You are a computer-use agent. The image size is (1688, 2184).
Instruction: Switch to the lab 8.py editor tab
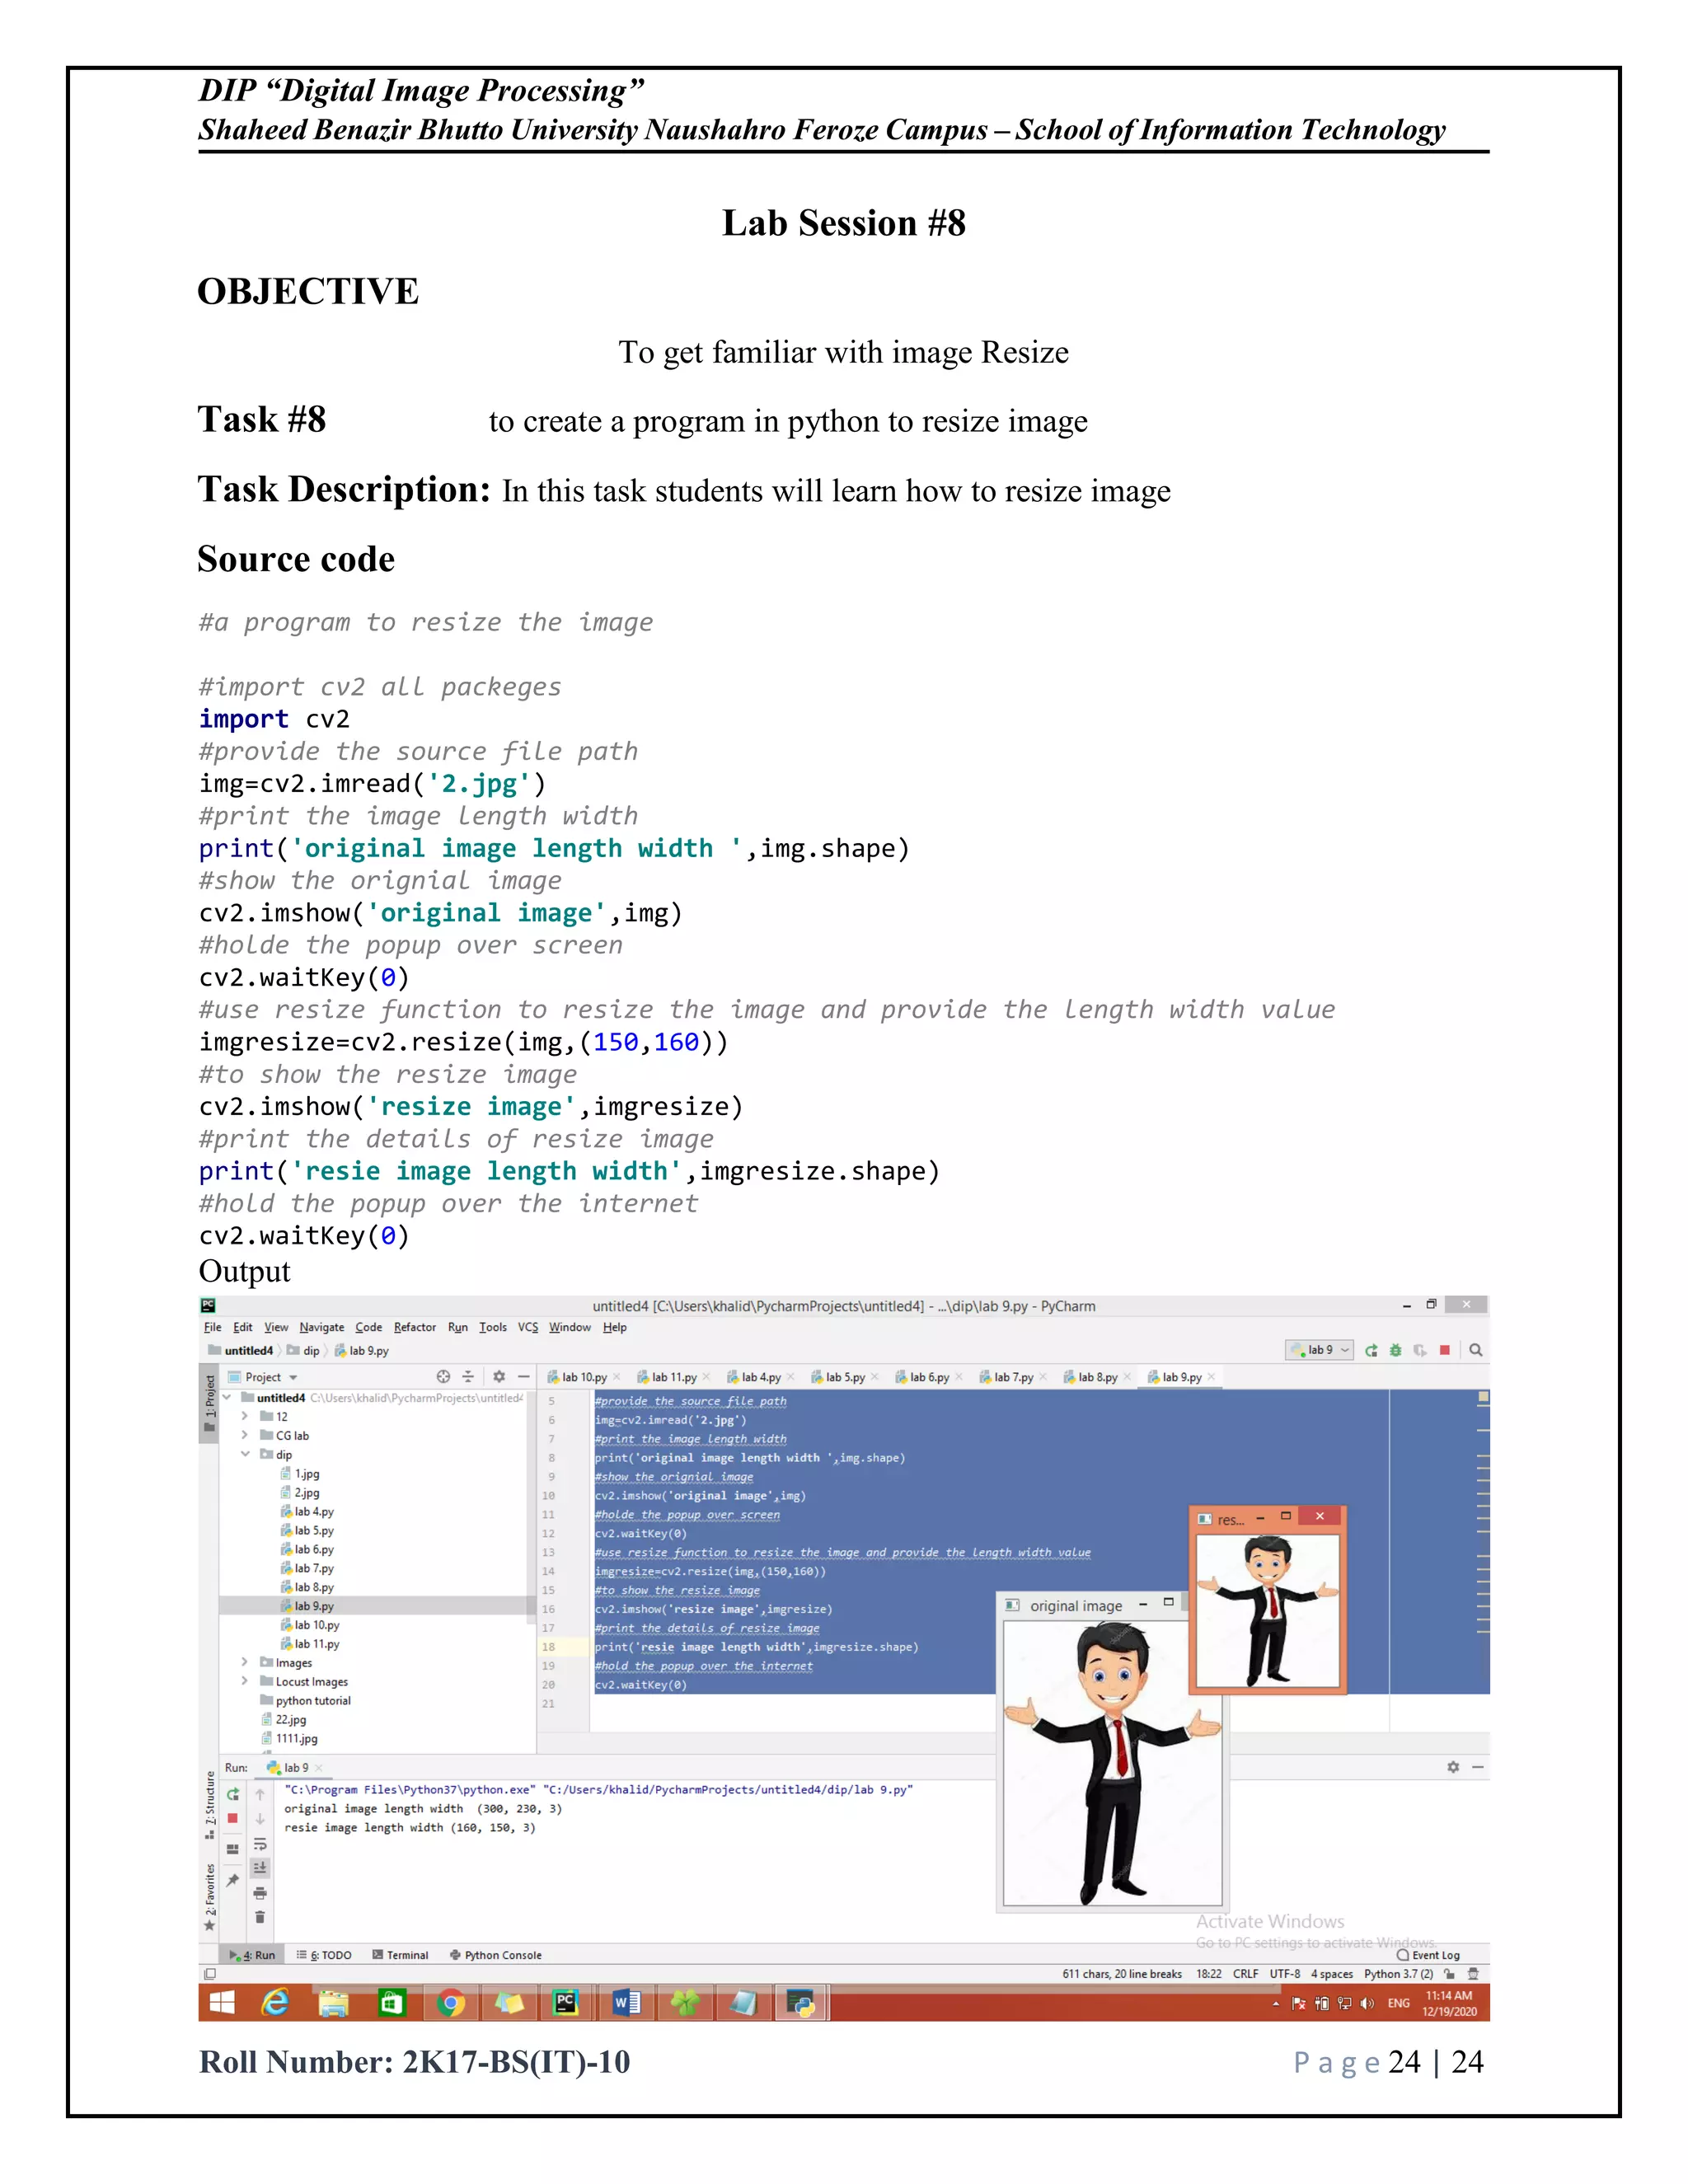pos(1096,1377)
